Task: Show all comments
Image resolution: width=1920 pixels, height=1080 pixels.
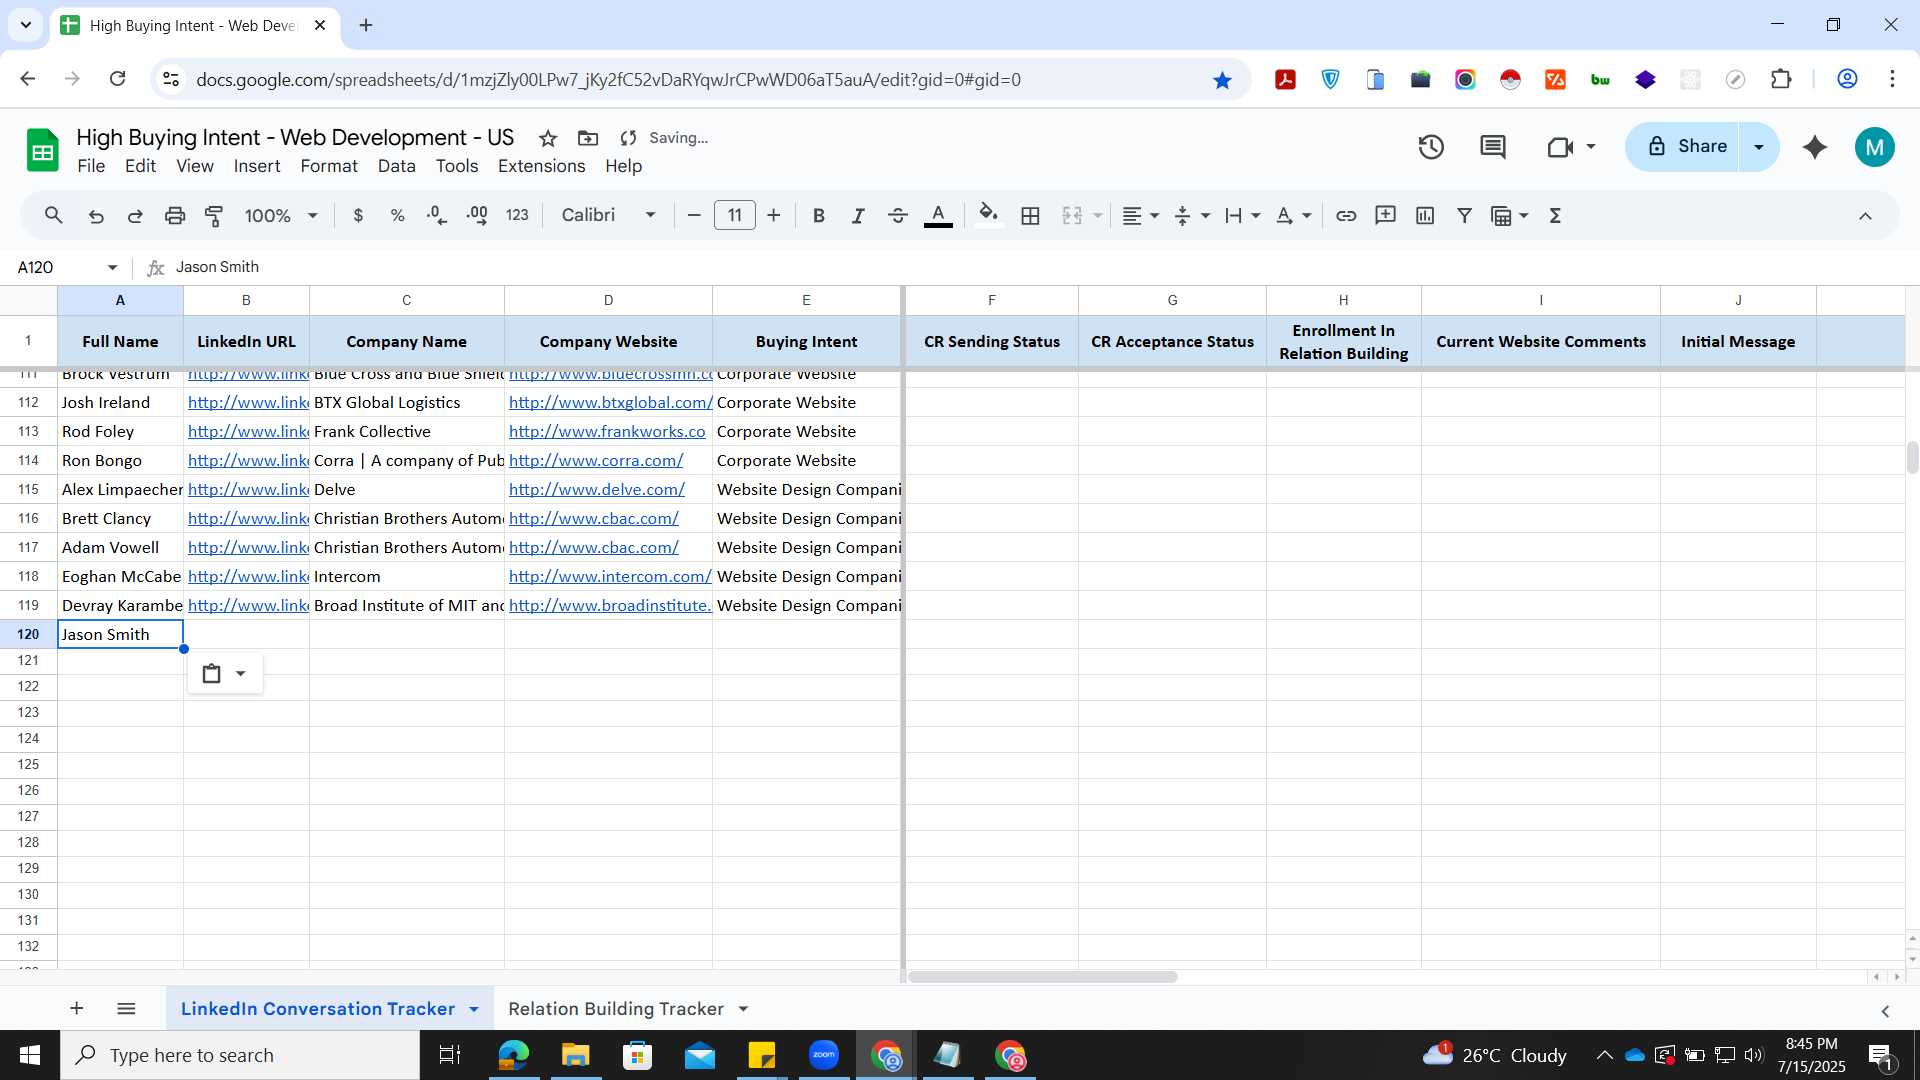Action: pyautogui.click(x=1493, y=147)
